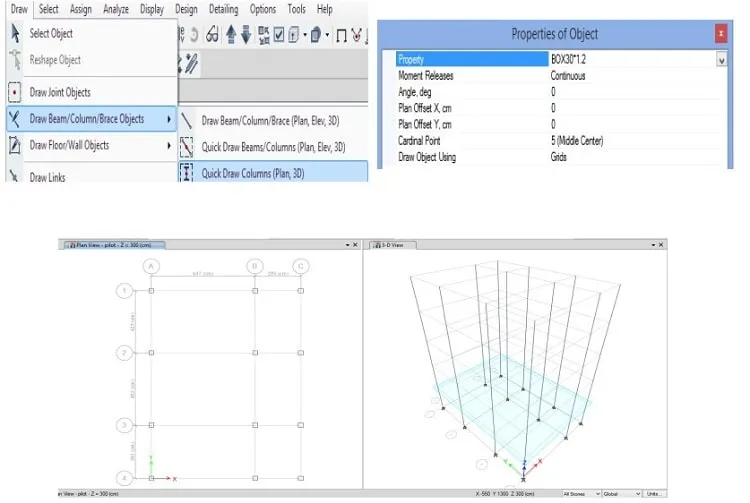Click the glasses view icon in toolbar
Screen dimensions: 750x503
212,34
